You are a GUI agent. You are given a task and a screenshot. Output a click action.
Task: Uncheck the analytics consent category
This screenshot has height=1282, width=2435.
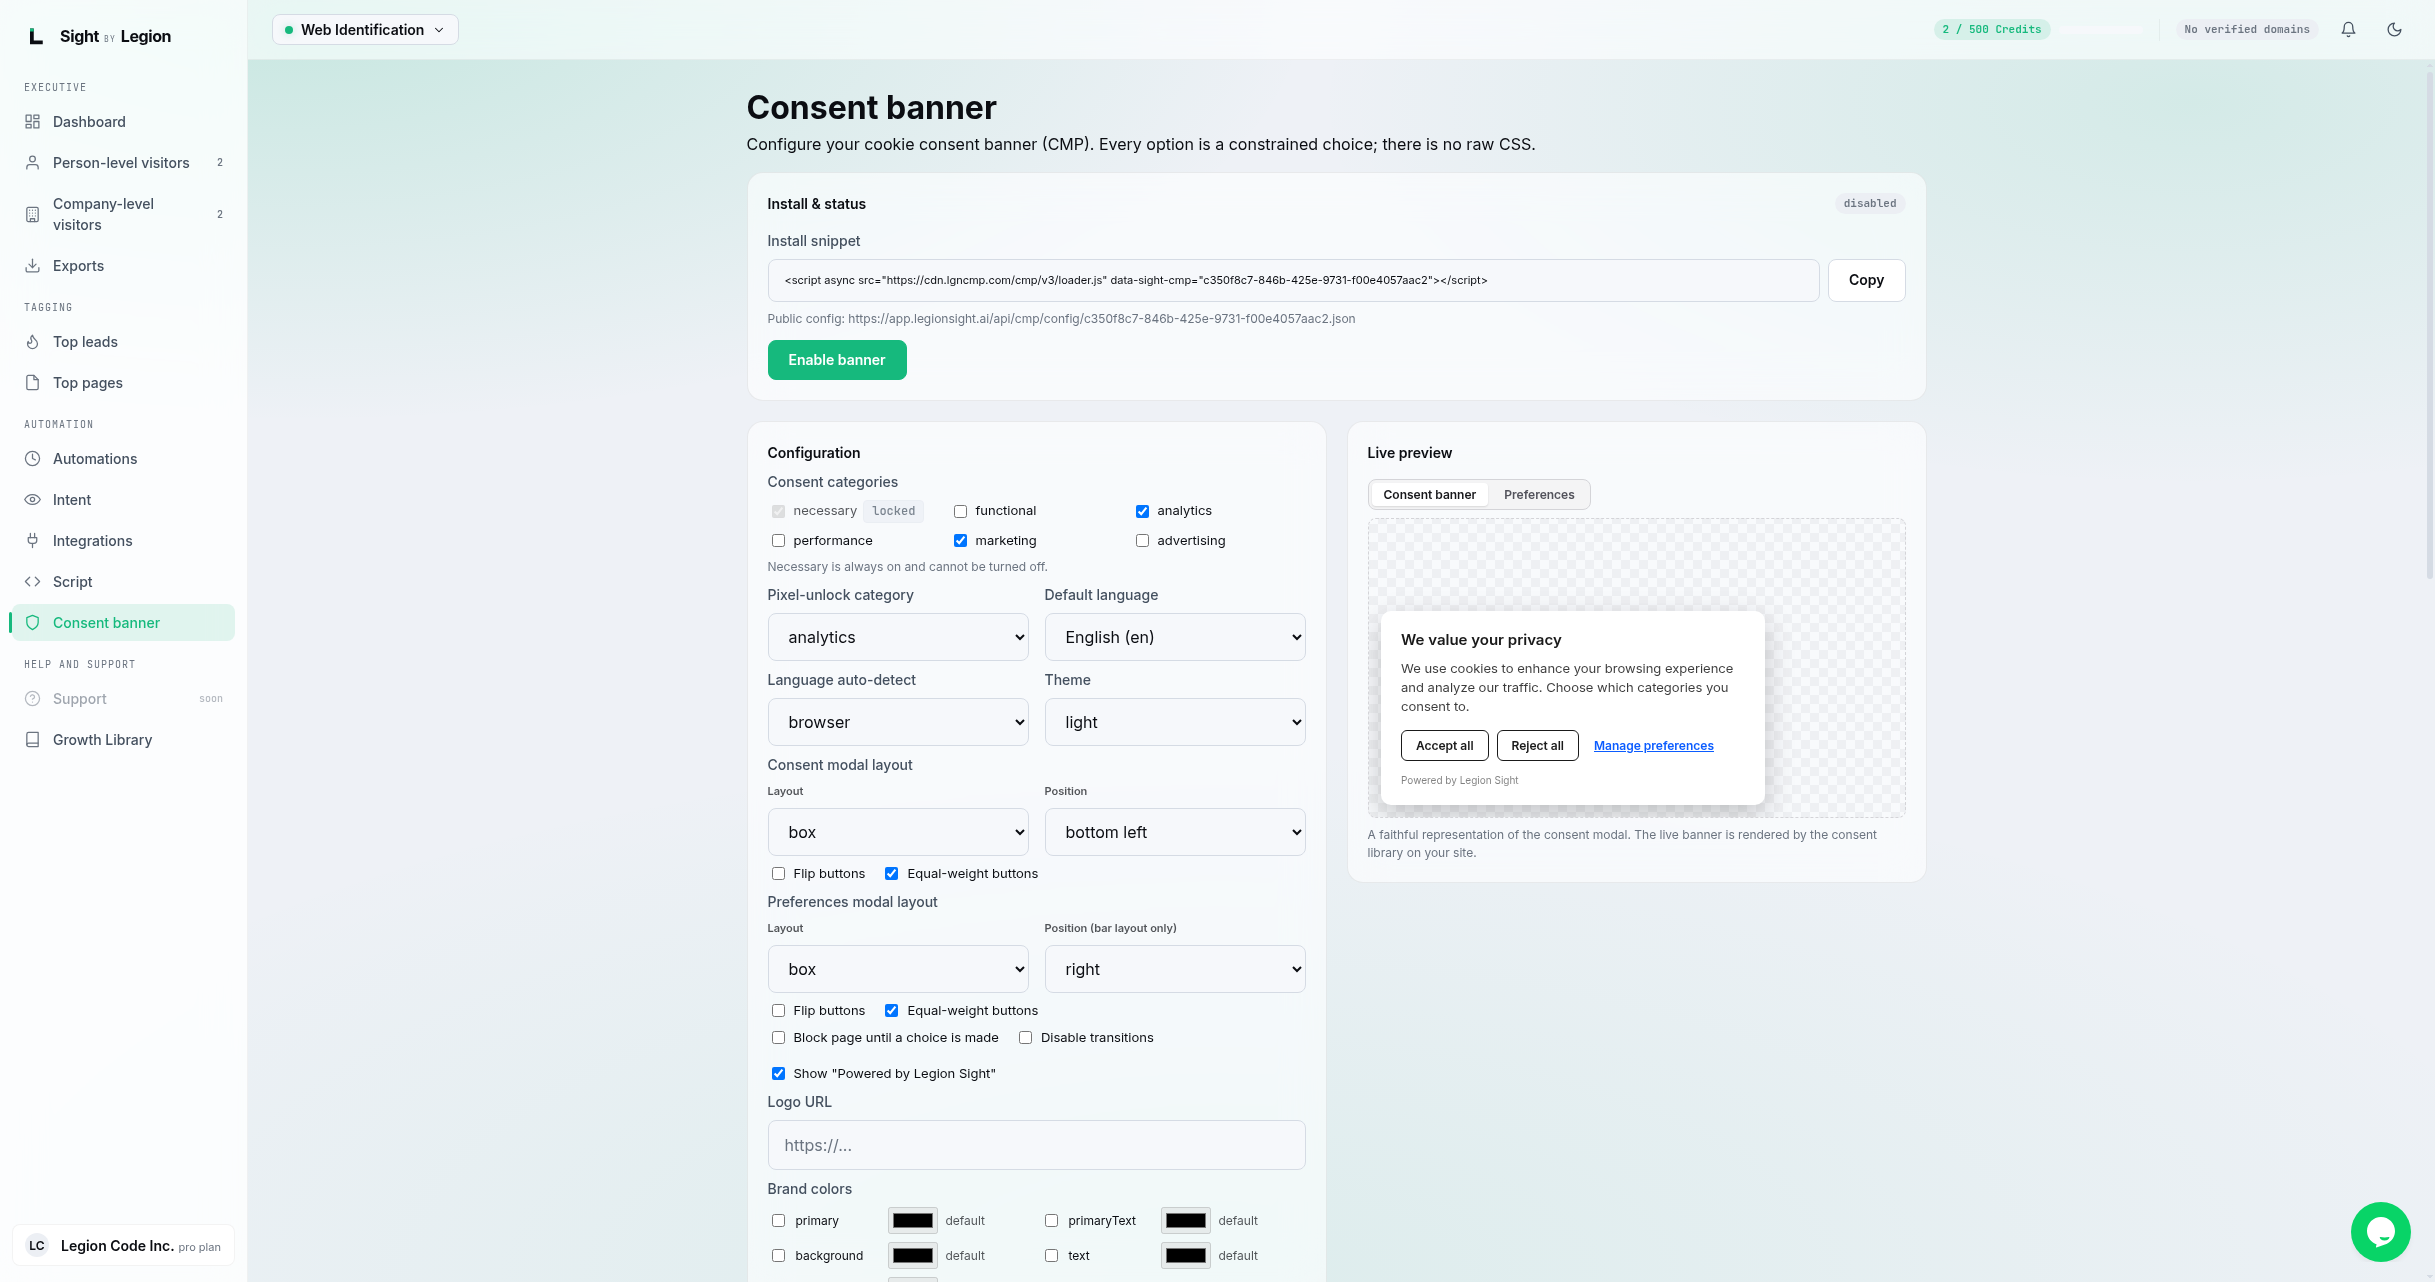coord(1142,511)
